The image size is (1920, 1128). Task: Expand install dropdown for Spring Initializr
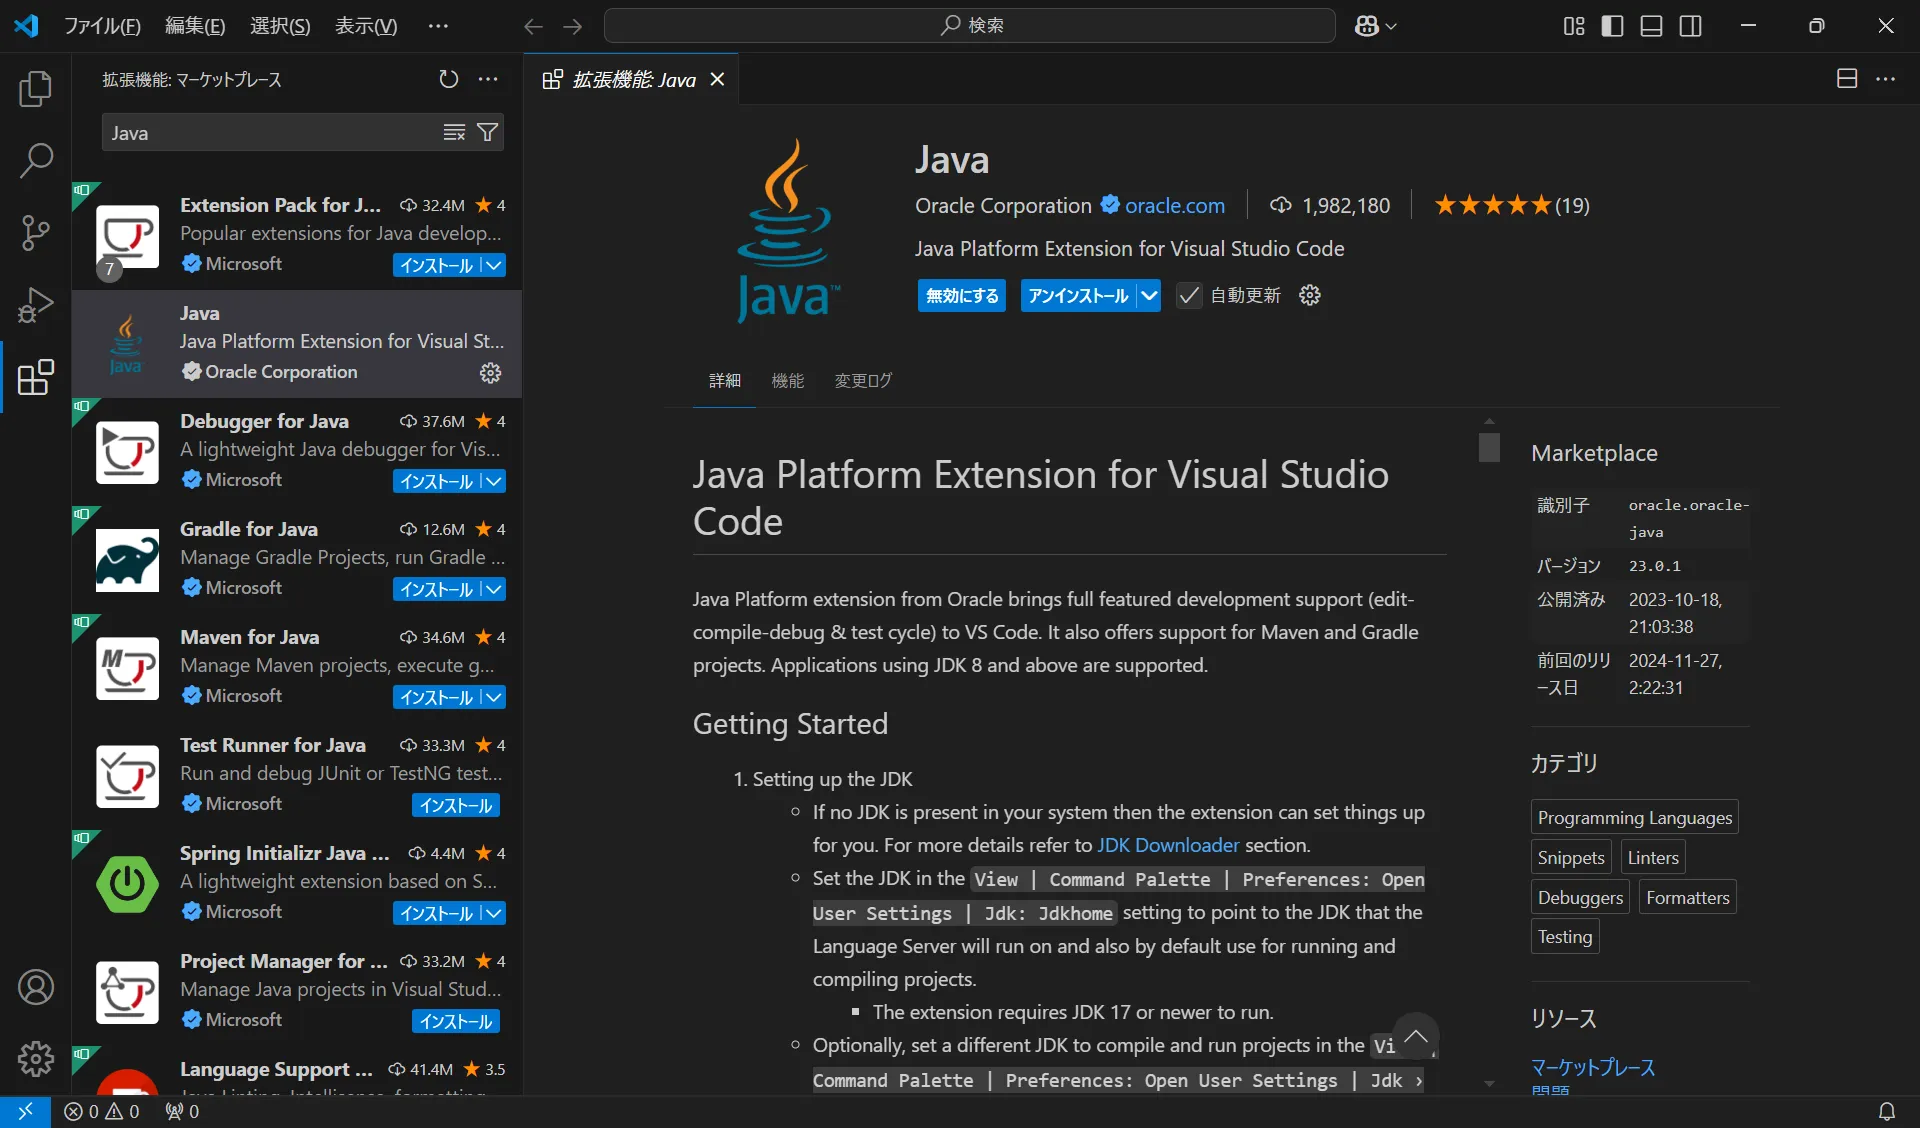coord(493,913)
